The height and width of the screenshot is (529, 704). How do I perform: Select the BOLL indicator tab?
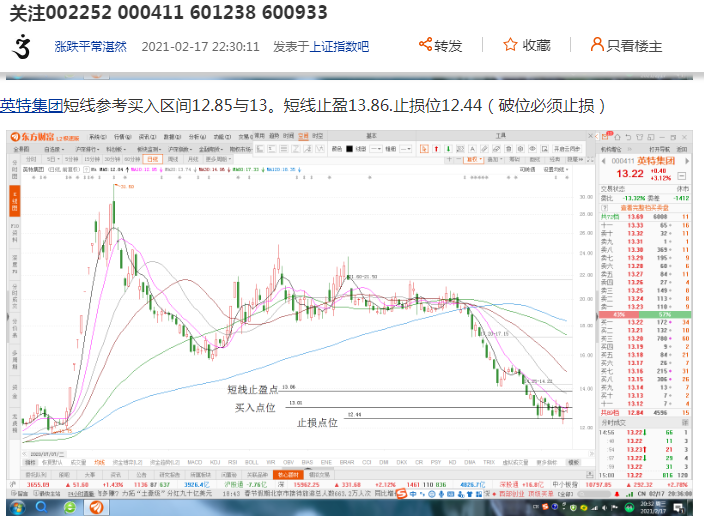click(x=251, y=462)
